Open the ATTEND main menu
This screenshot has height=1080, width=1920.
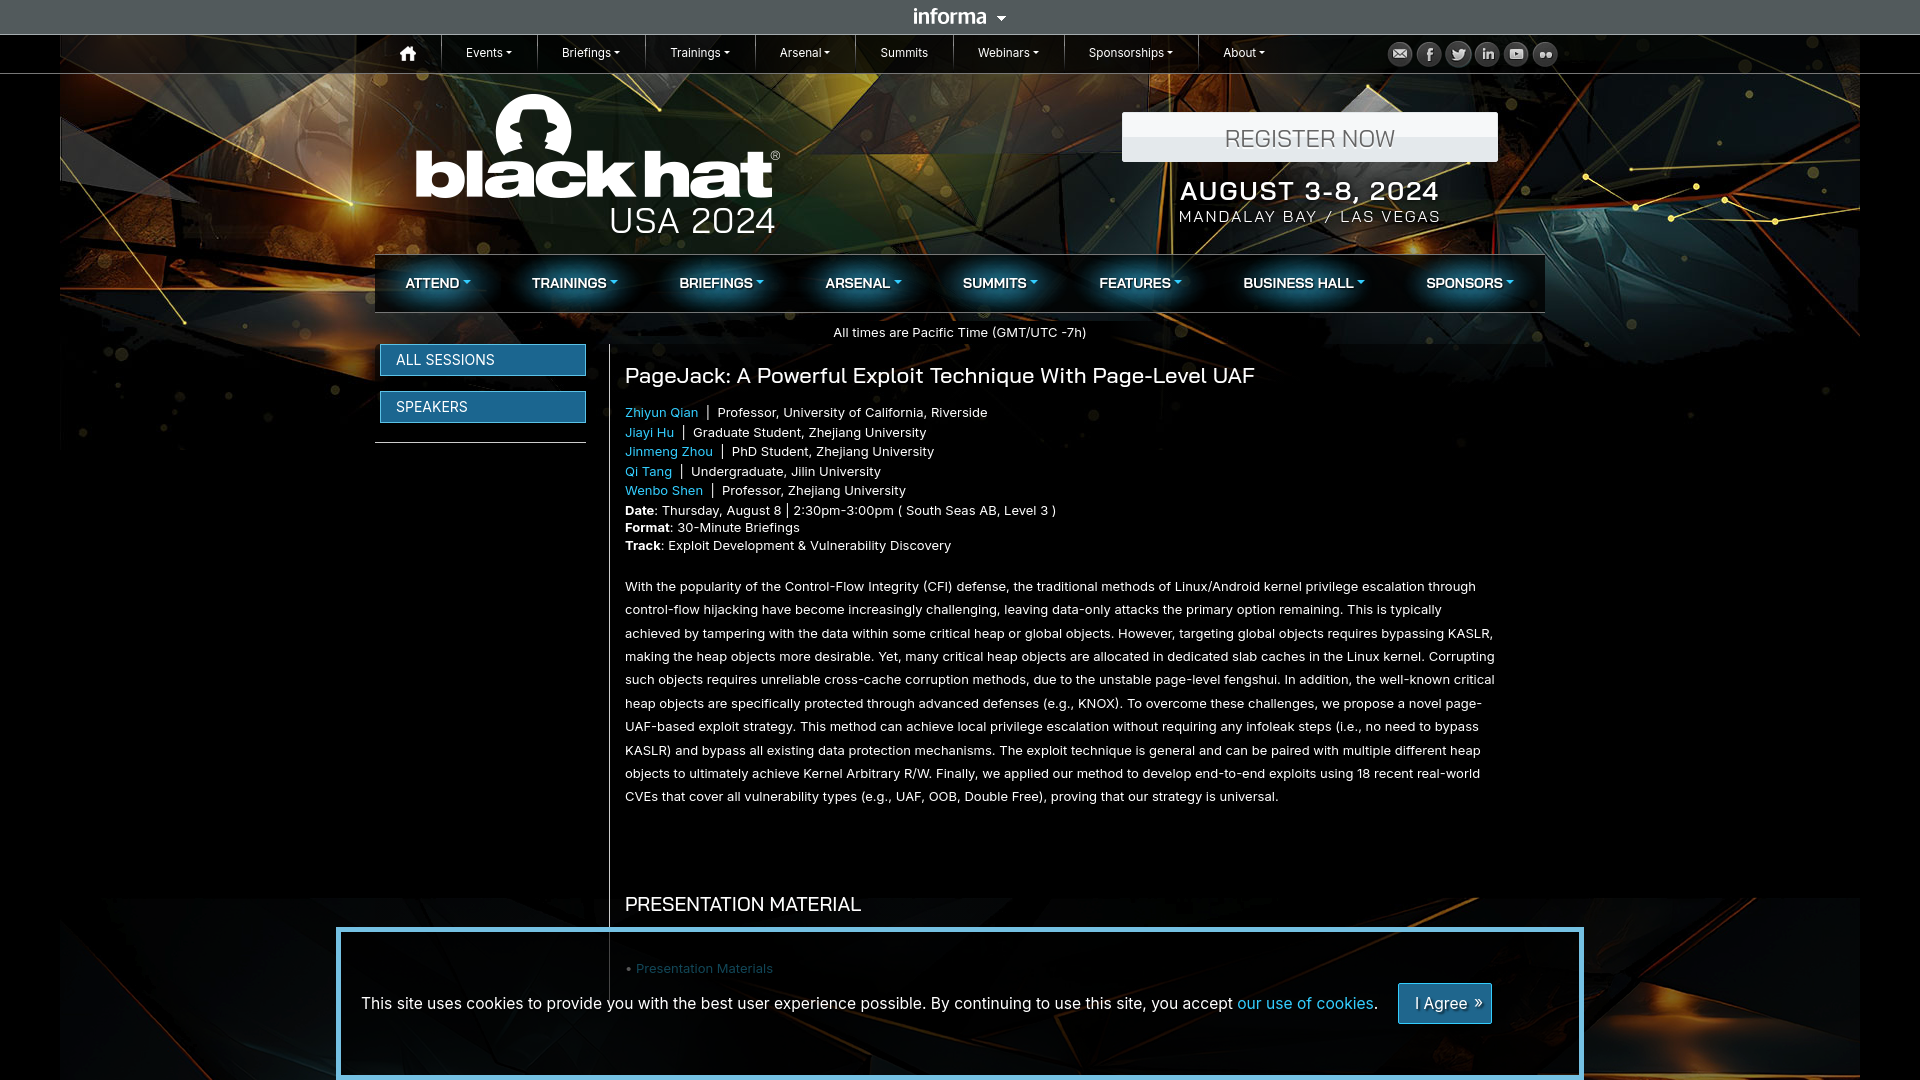[437, 283]
